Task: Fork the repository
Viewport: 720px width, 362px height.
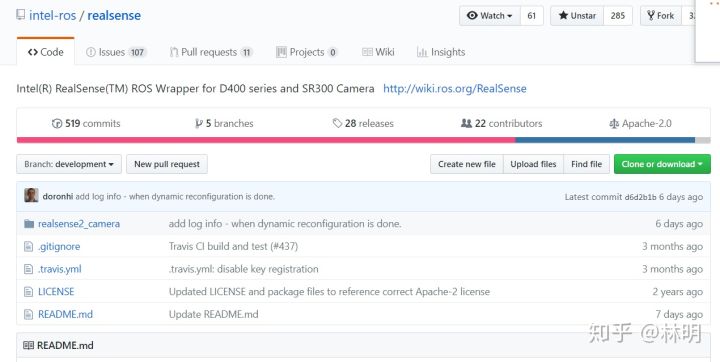Action: 661,16
